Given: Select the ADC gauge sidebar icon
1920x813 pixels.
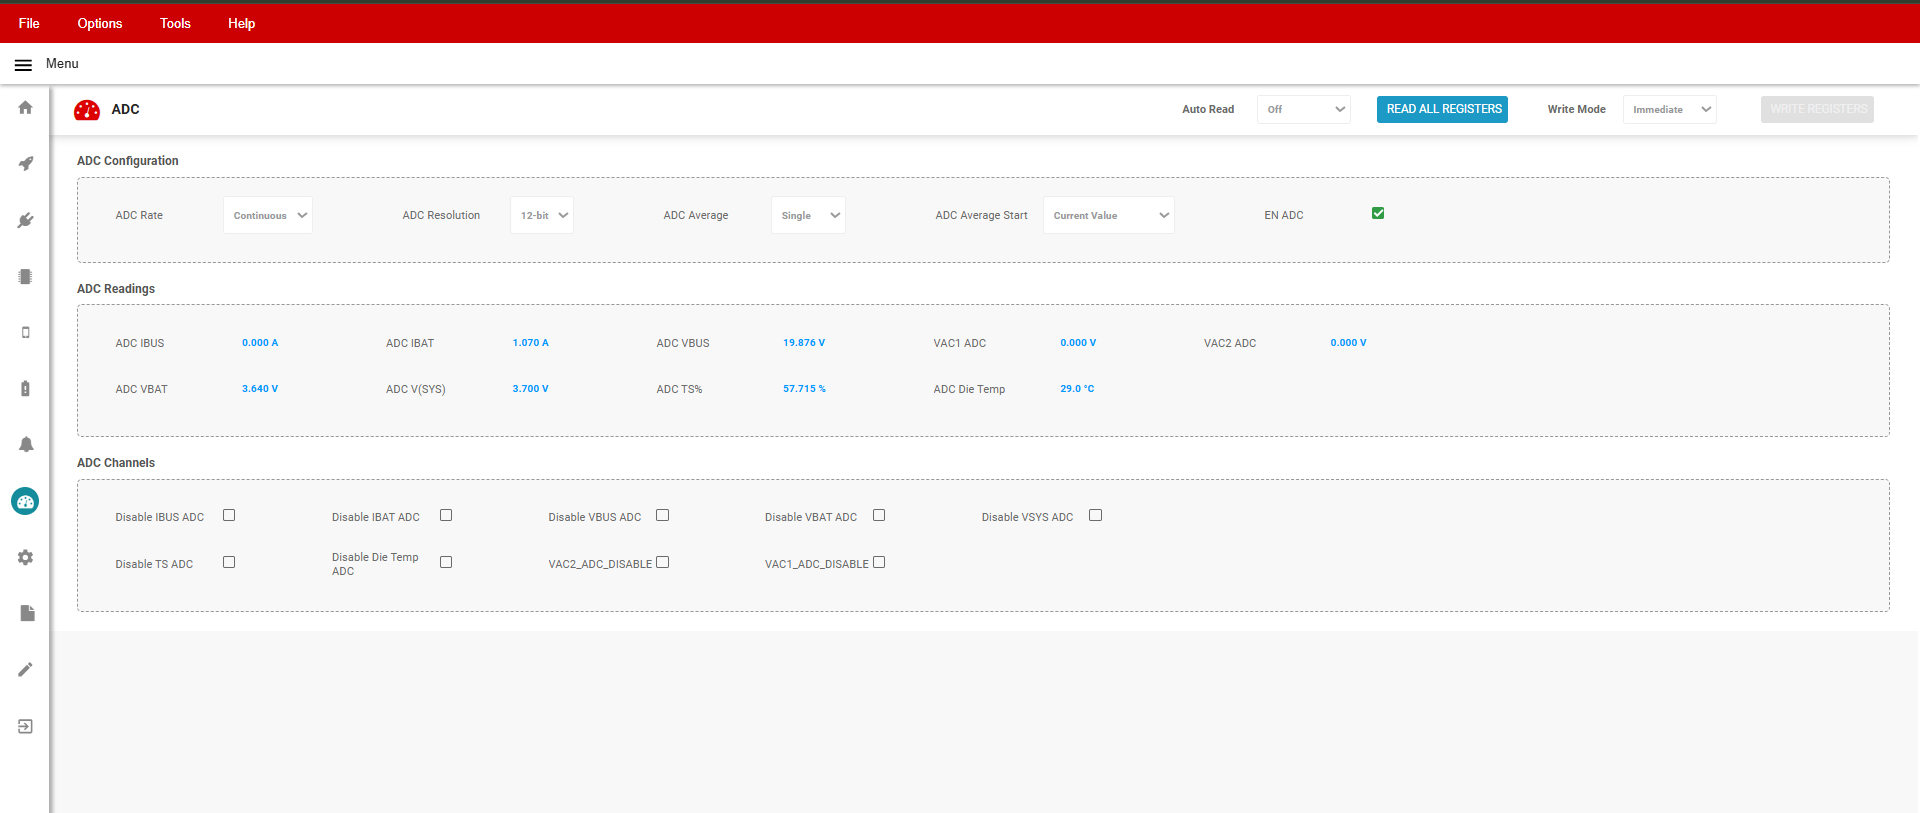Looking at the screenshot, I should tap(25, 501).
